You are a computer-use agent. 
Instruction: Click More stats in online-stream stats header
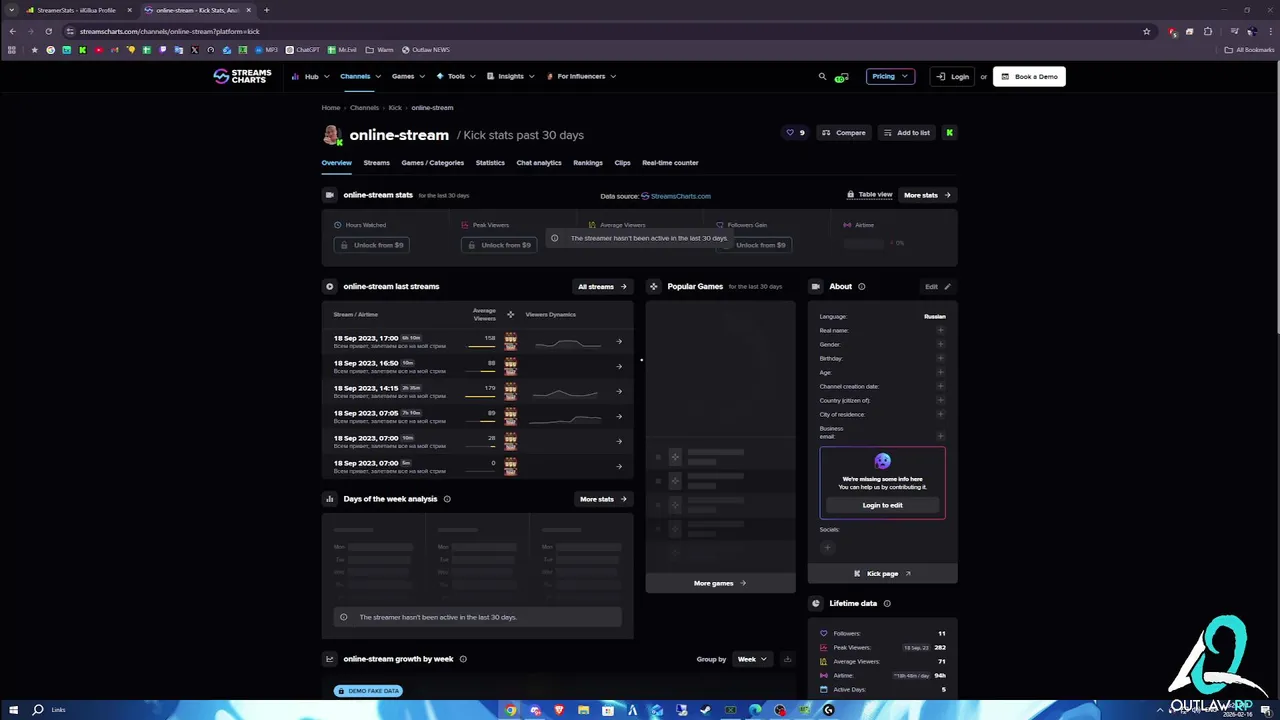coord(927,195)
